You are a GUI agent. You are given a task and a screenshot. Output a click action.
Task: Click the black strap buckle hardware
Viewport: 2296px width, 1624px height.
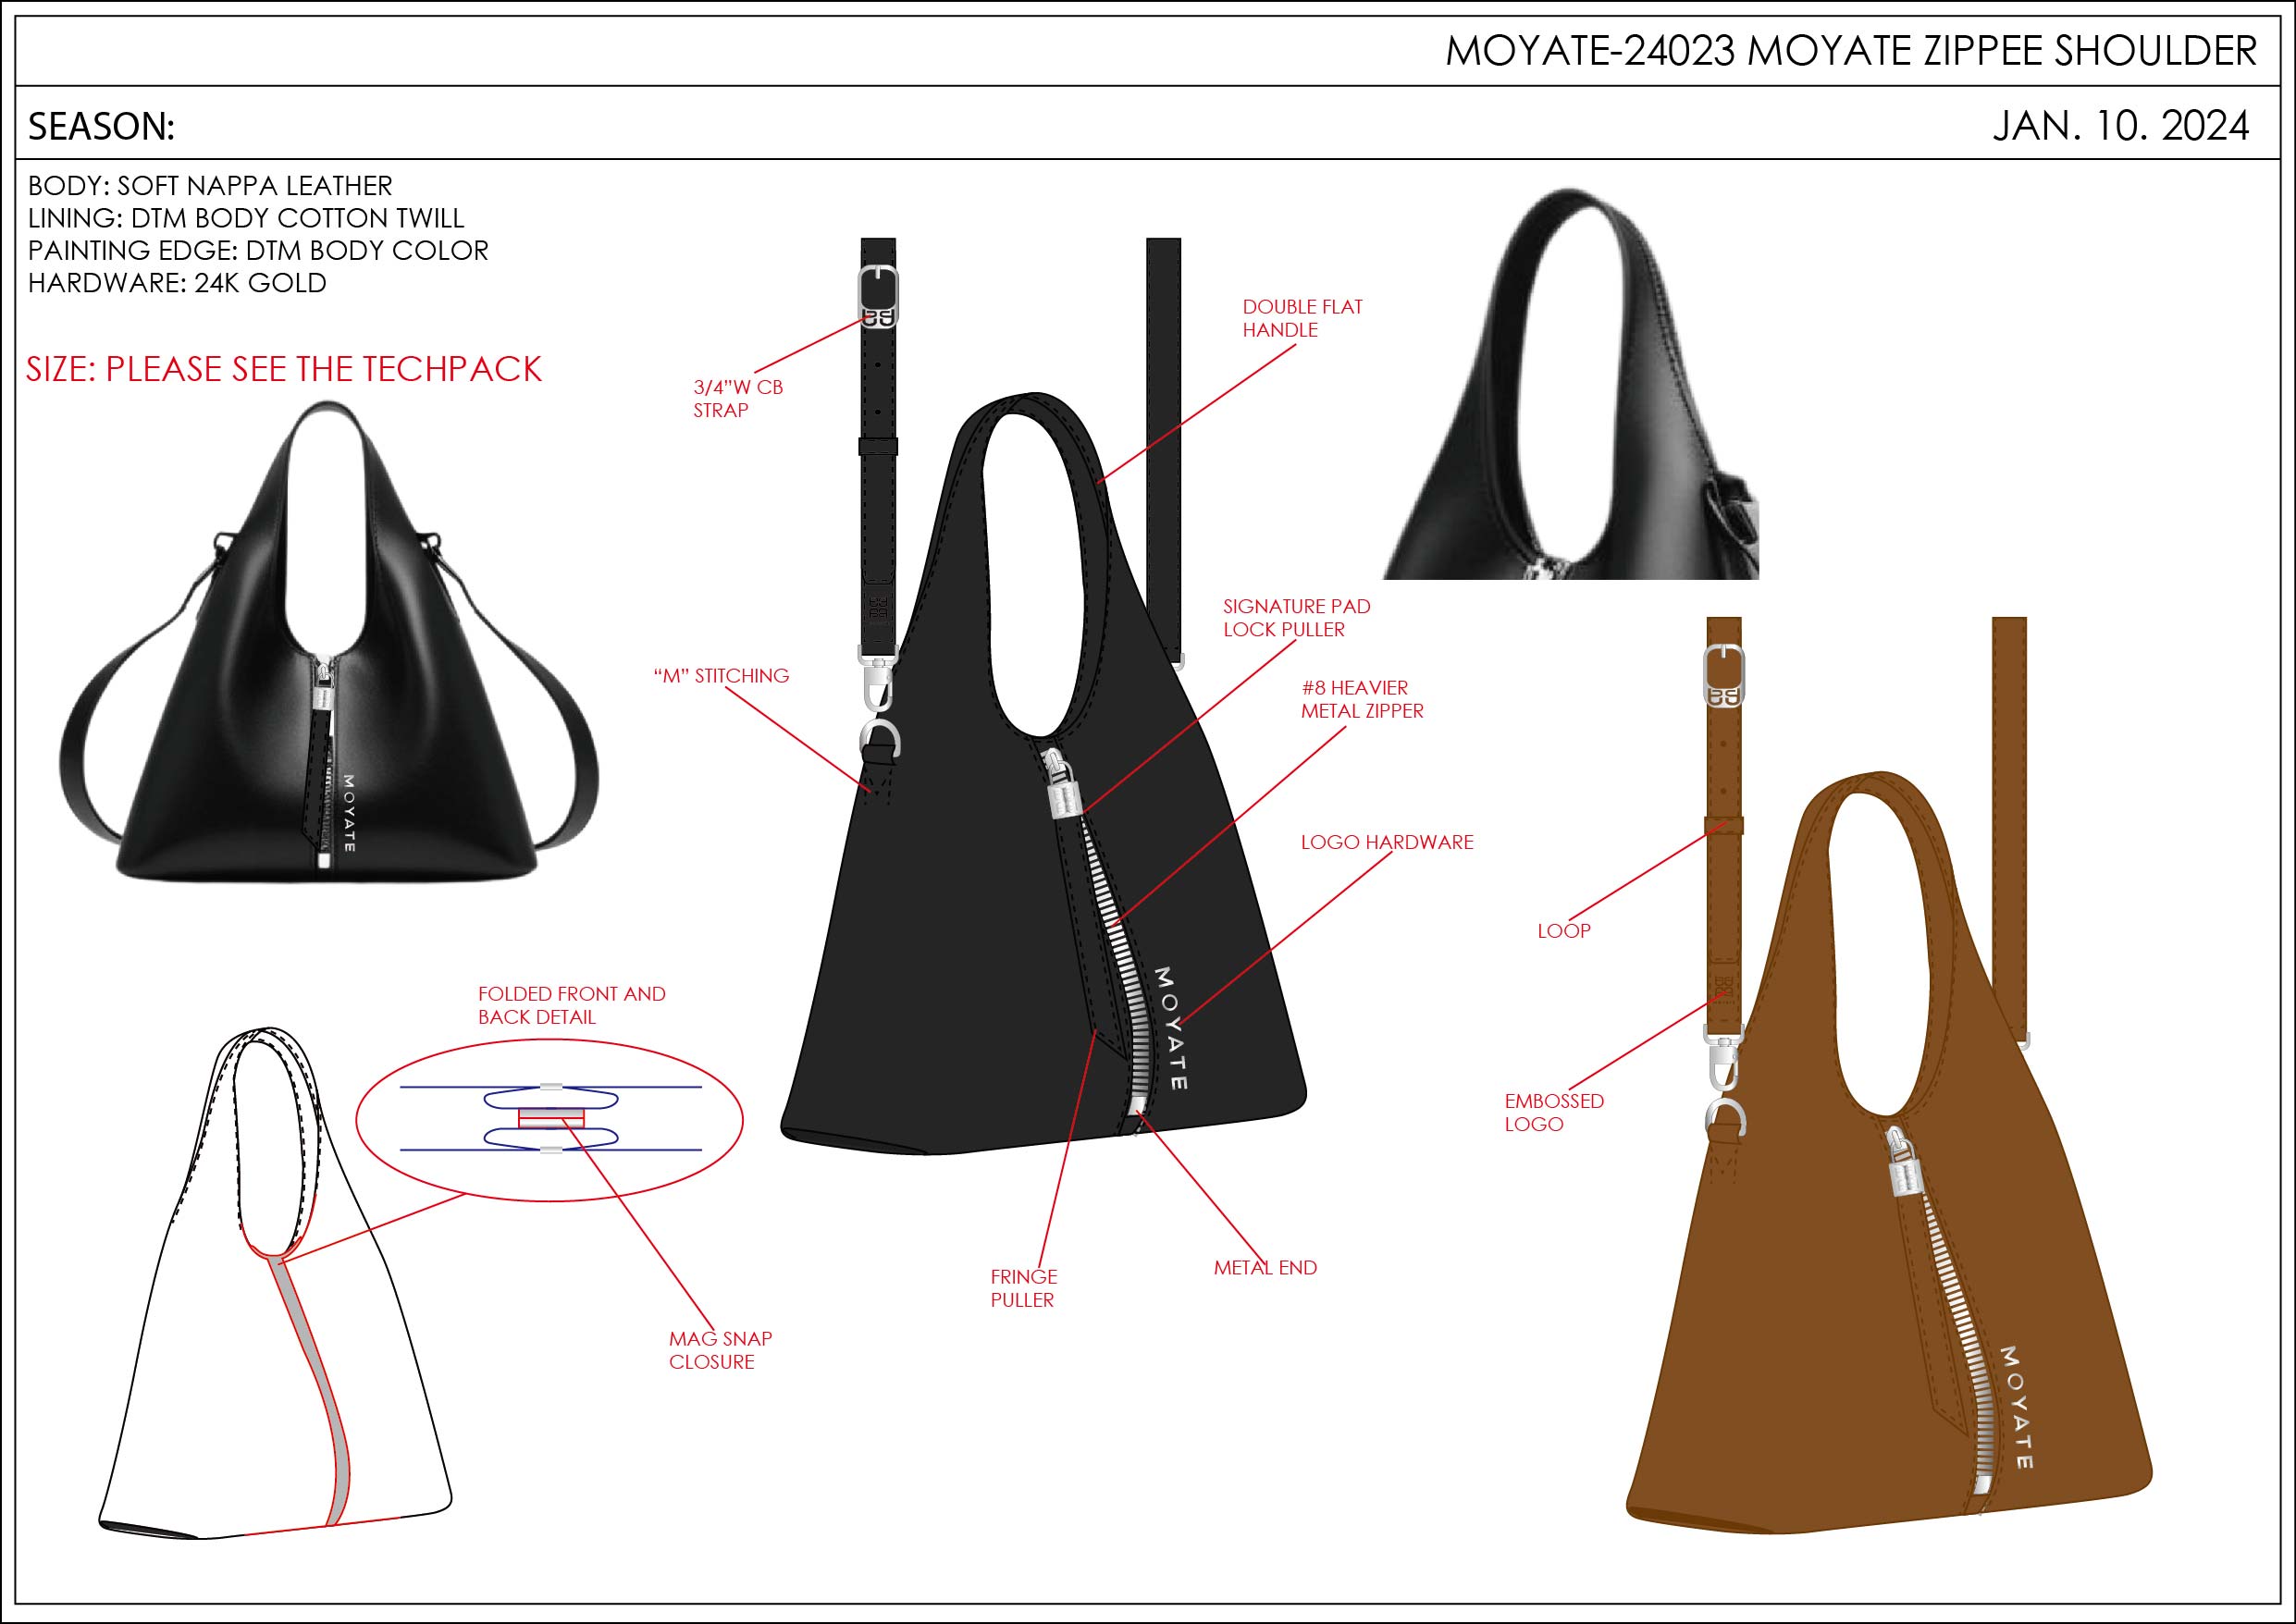click(x=878, y=296)
